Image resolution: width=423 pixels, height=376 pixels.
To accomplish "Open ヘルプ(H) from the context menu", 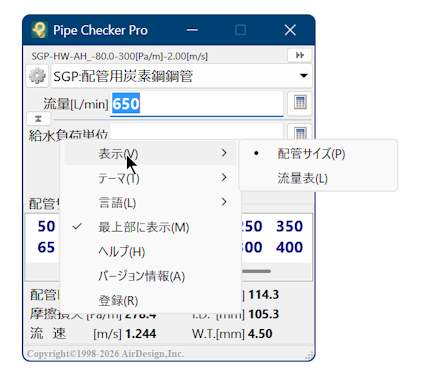I will click(150, 251).
